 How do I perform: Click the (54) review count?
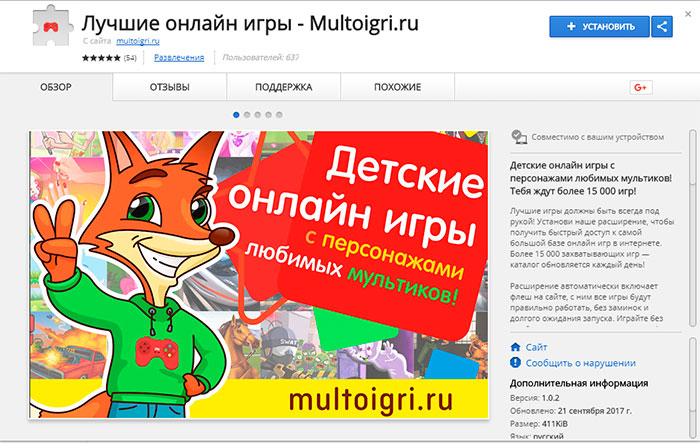(x=130, y=58)
